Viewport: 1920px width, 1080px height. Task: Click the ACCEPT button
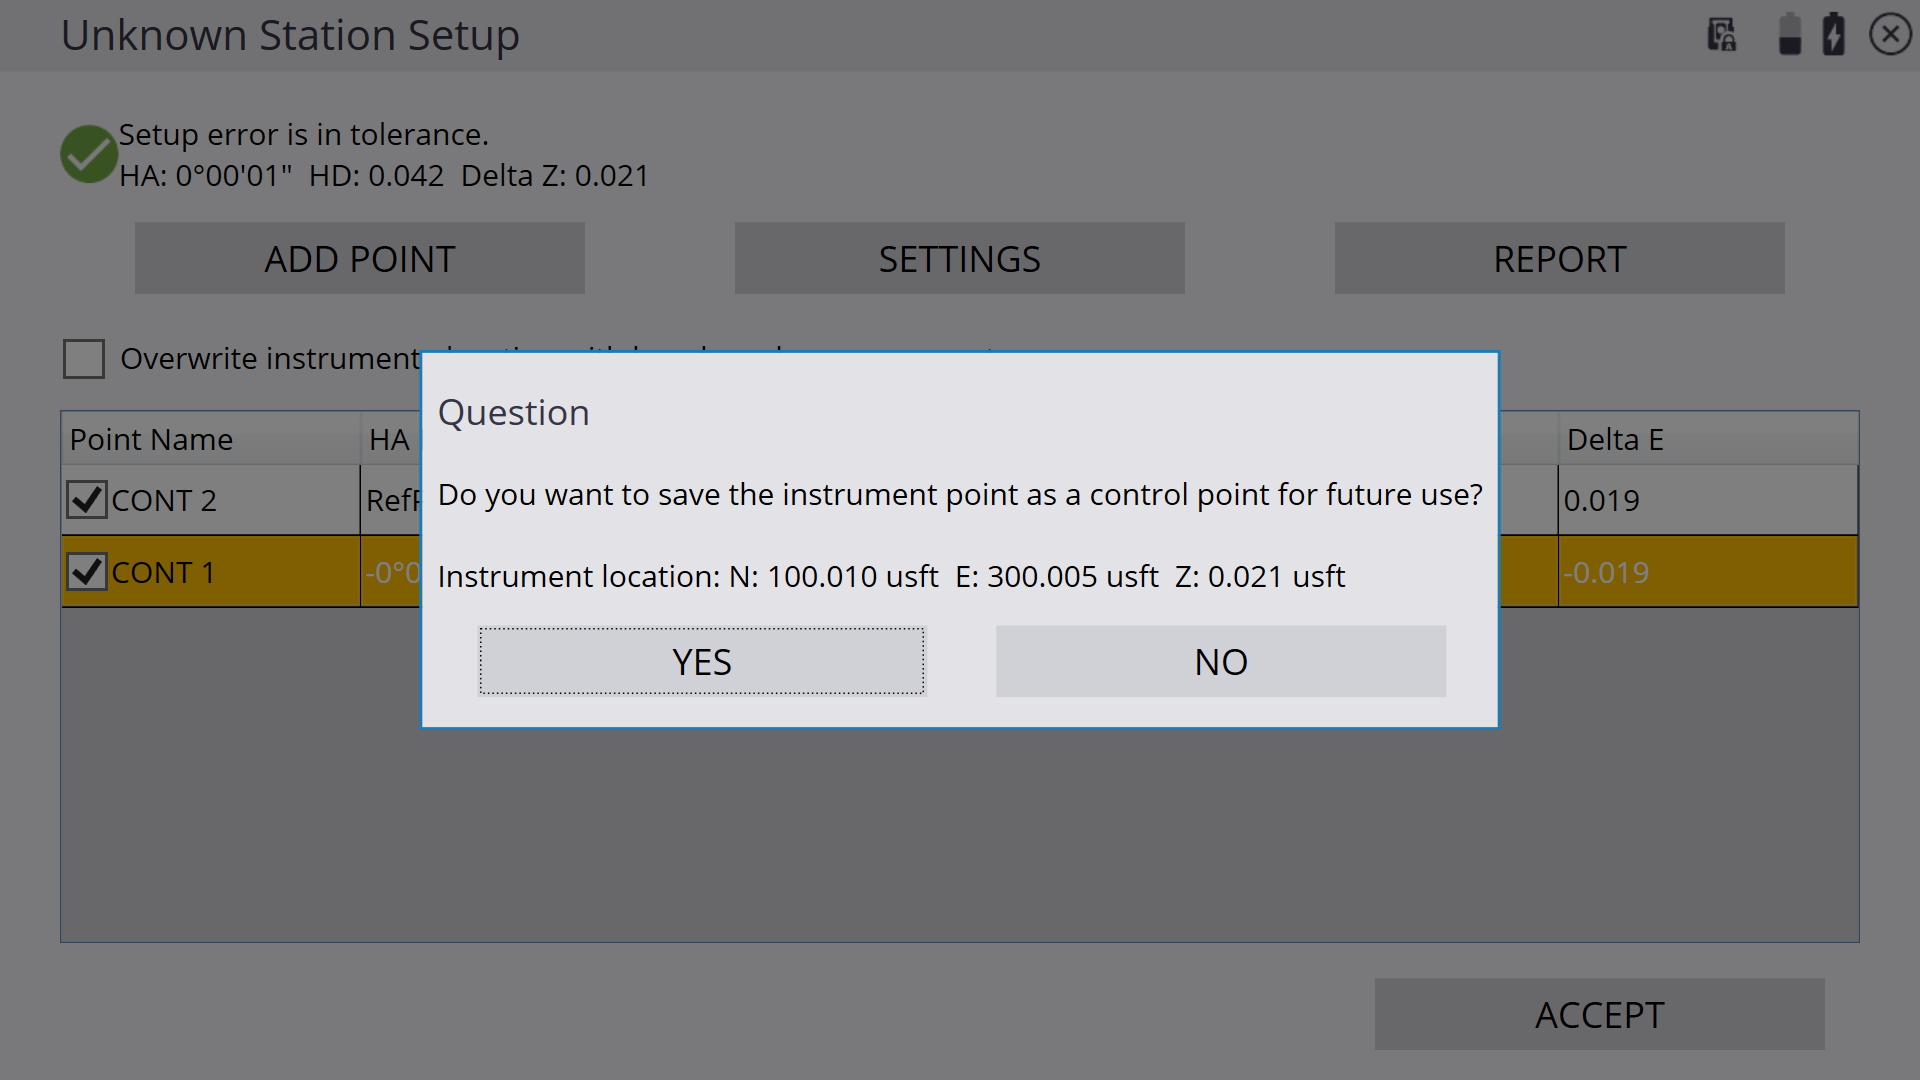[1600, 1014]
